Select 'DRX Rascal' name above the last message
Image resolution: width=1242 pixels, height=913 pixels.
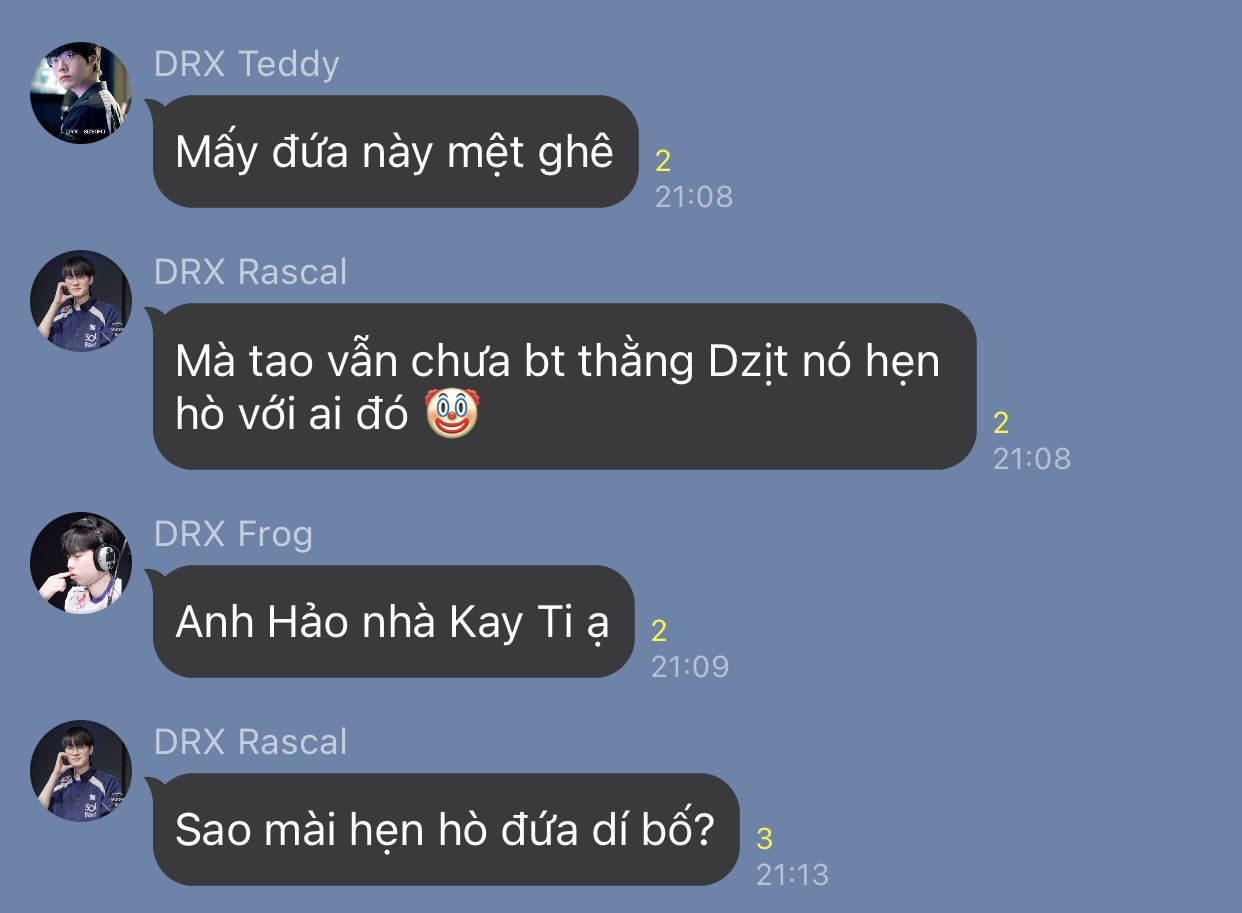pos(251,742)
